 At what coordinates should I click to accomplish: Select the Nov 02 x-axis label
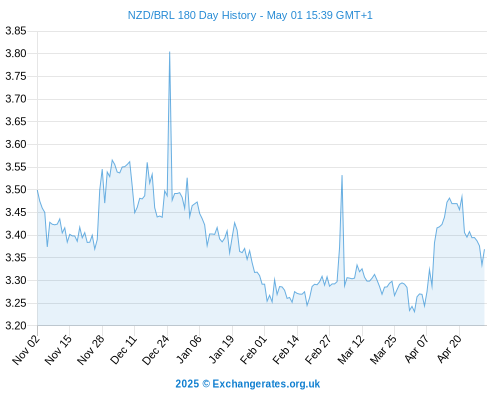[x=26, y=350]
